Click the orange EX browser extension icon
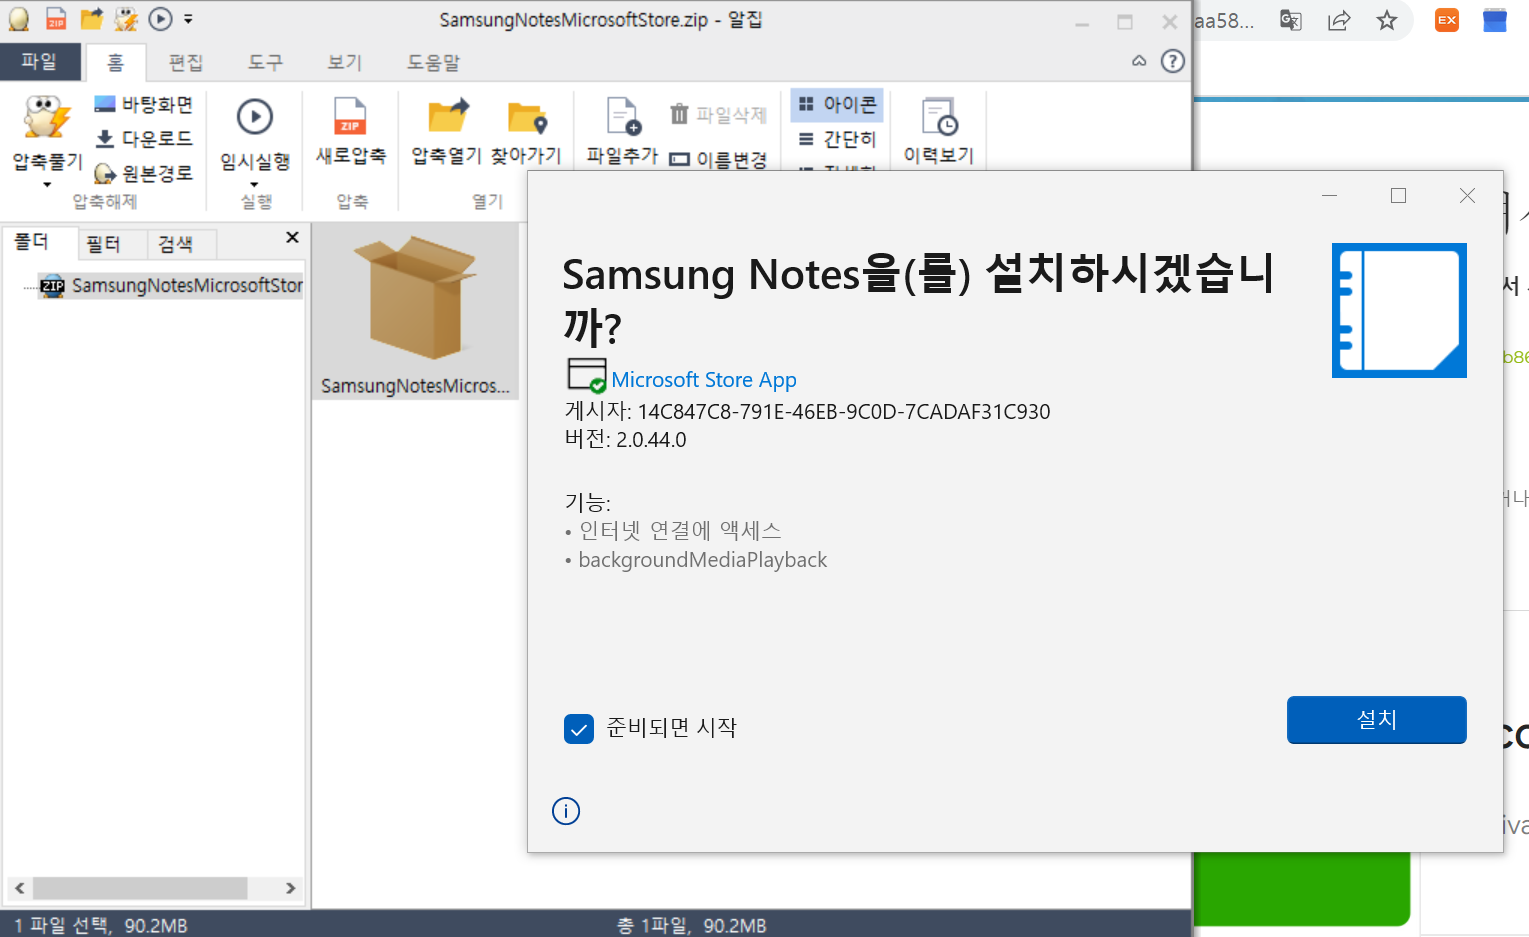 click(x=1446, y=20)
